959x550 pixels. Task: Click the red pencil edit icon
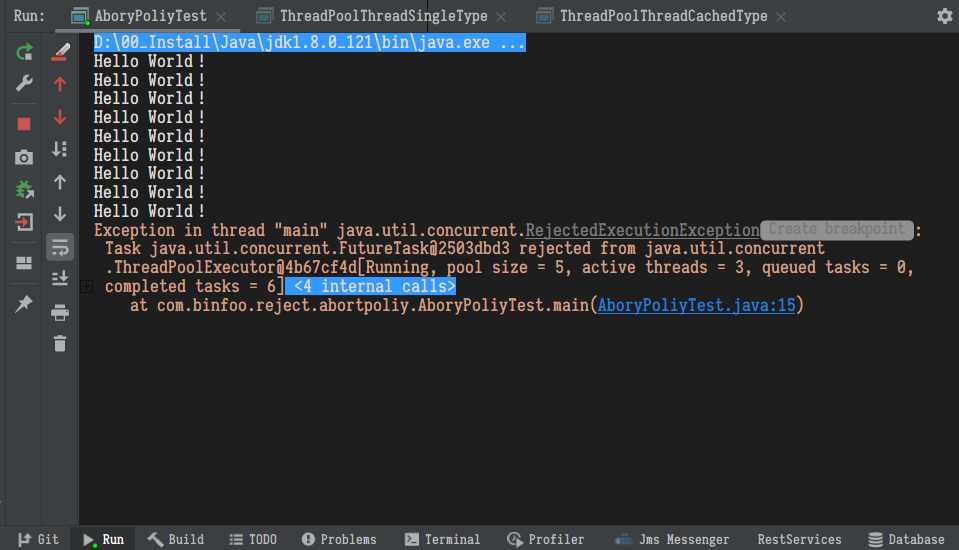pyautogui.click(x=60, y=53)
